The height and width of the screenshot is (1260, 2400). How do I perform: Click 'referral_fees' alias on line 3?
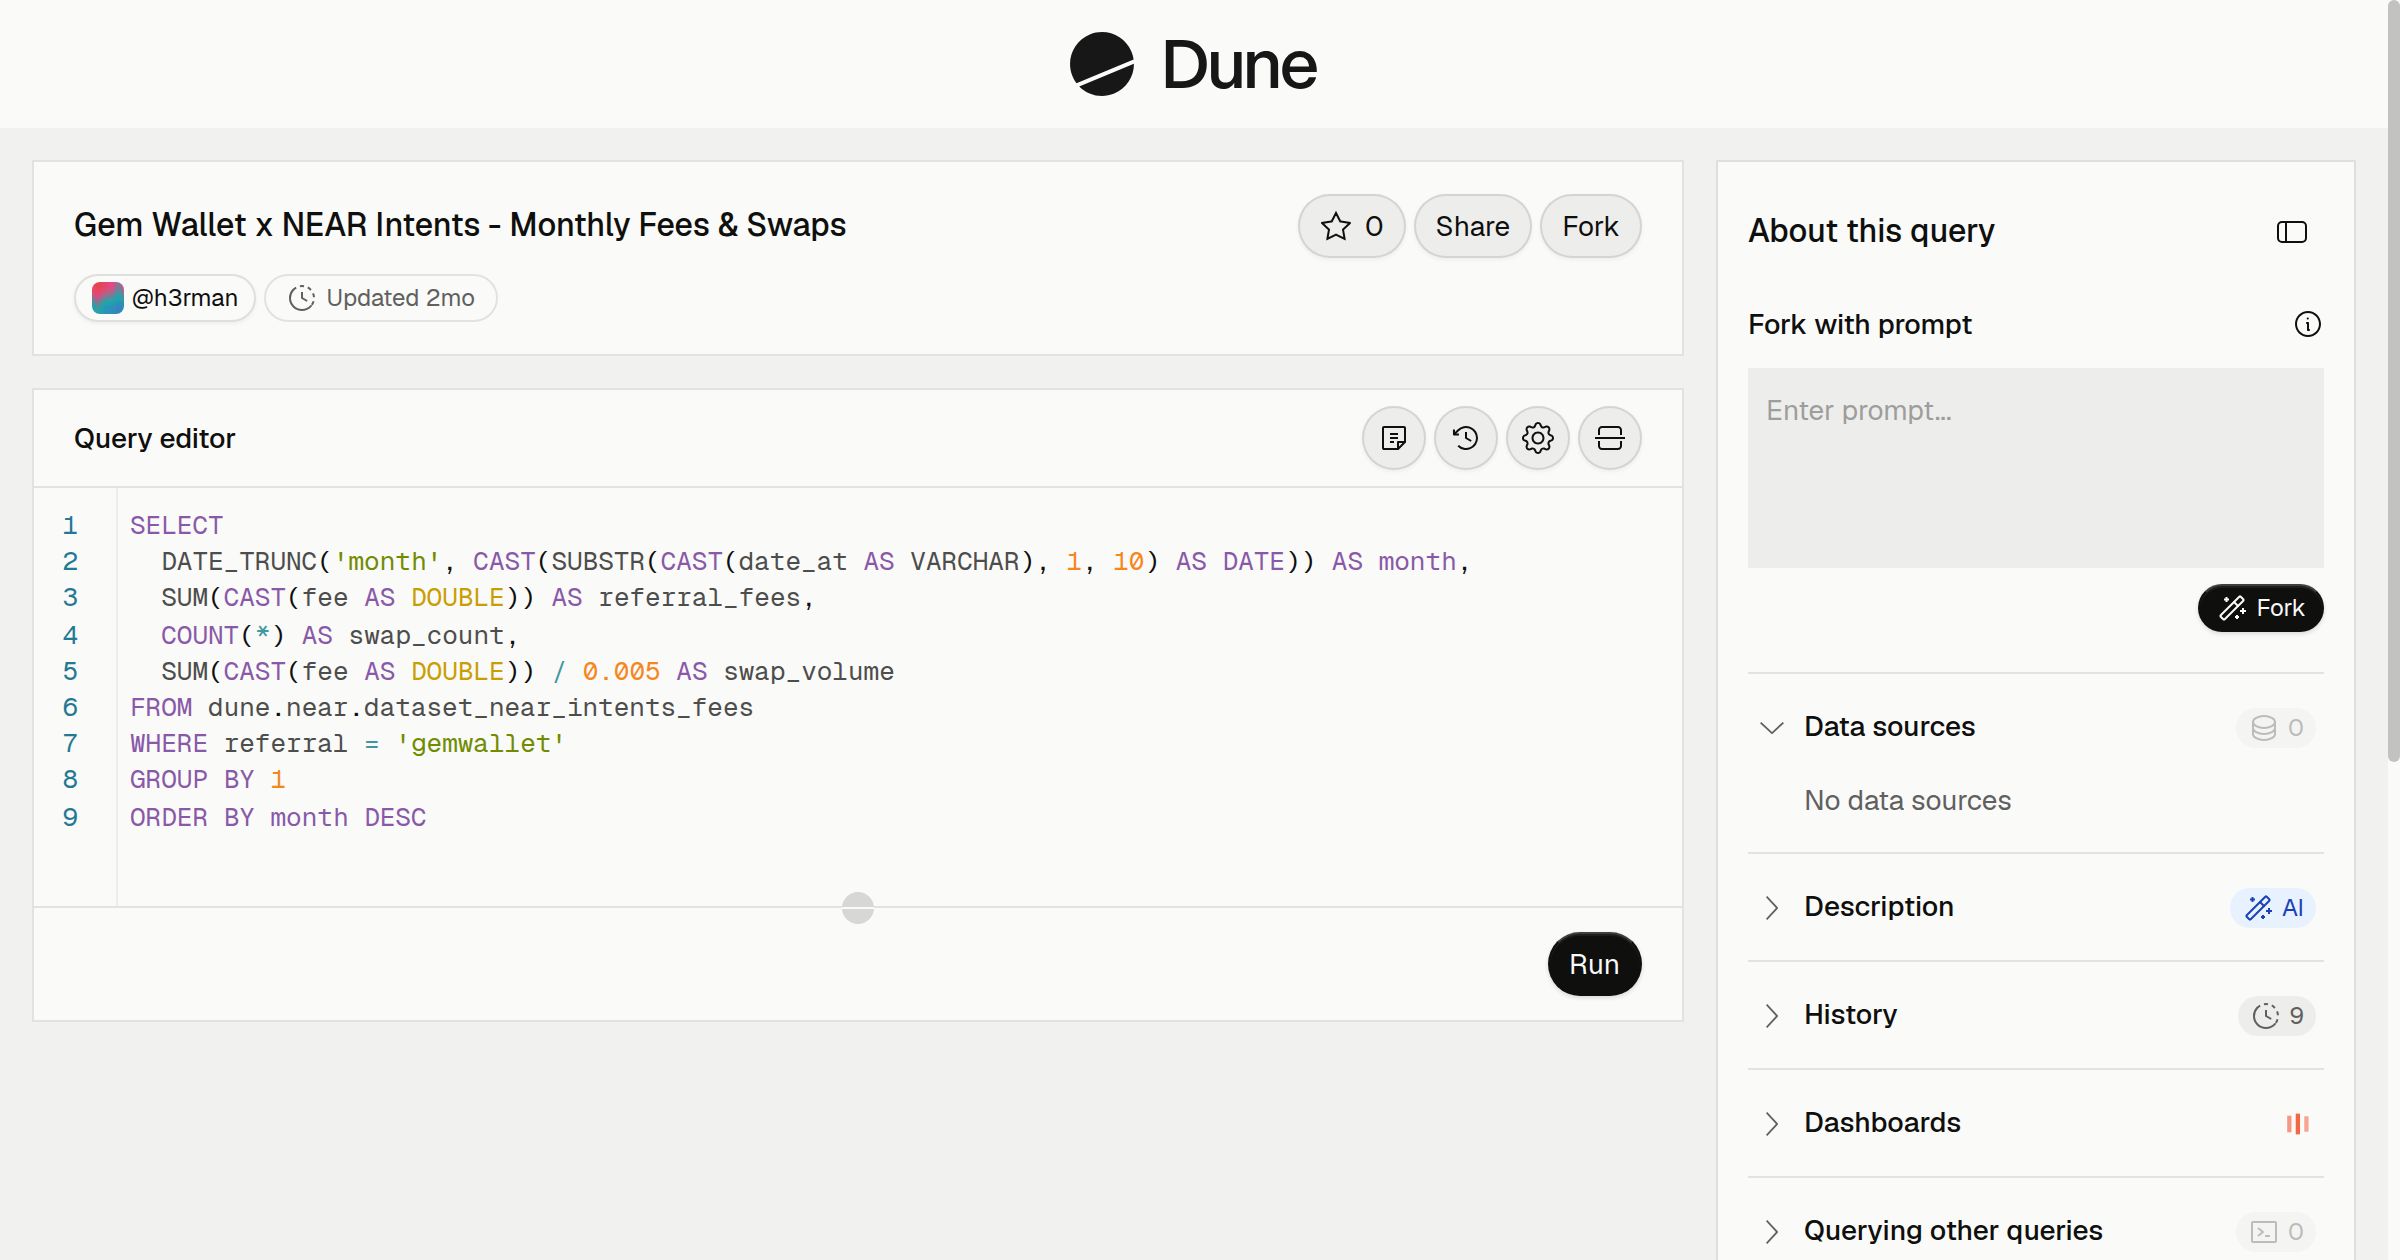(x=699, y=597)
